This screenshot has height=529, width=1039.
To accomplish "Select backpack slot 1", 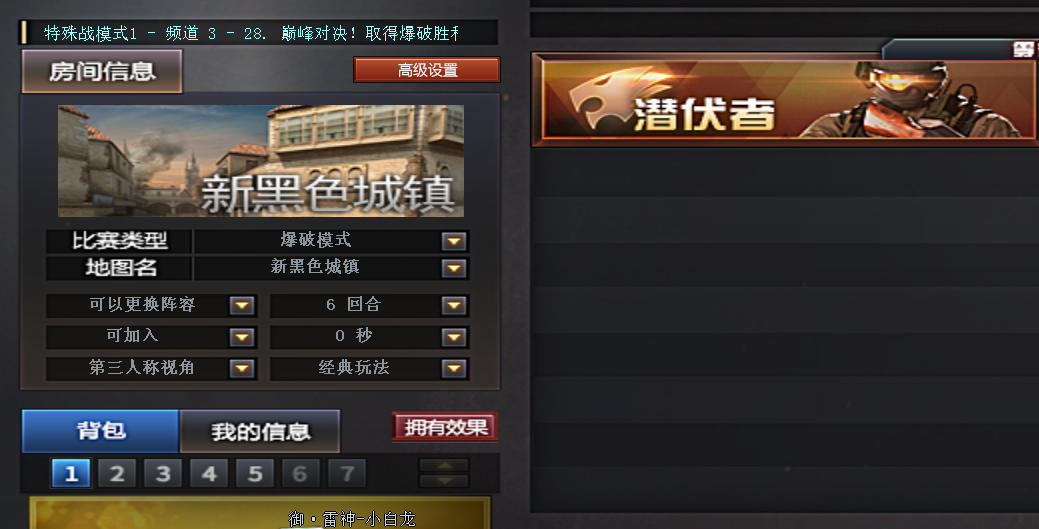I will [71, 473].
